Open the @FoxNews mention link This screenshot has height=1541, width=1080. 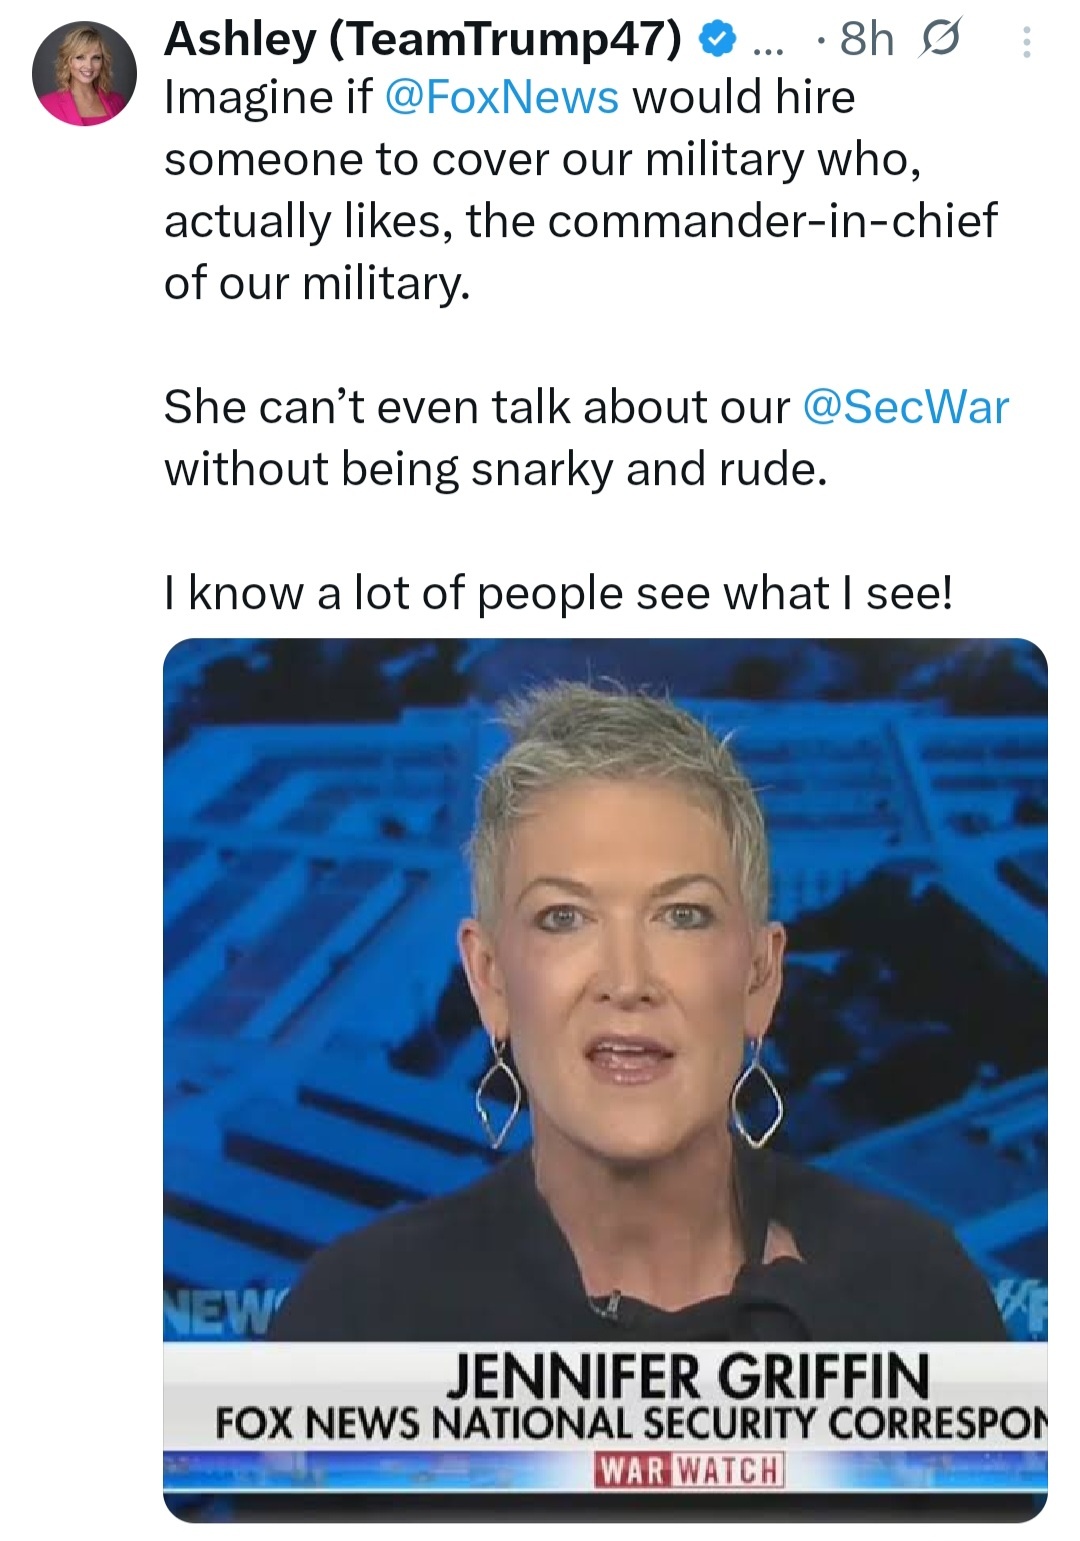click(501, 97)
